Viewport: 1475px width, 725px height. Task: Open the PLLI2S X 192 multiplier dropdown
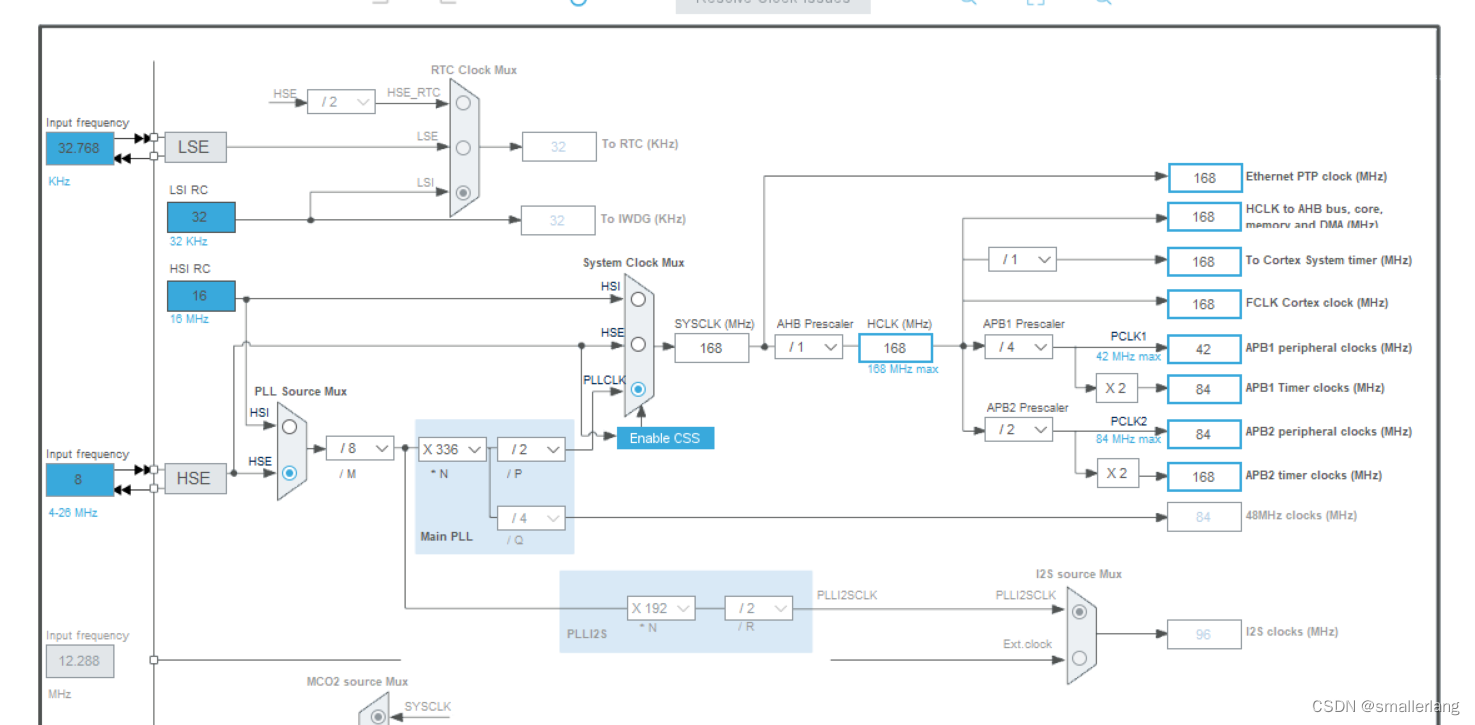click(x=661, y=607)
